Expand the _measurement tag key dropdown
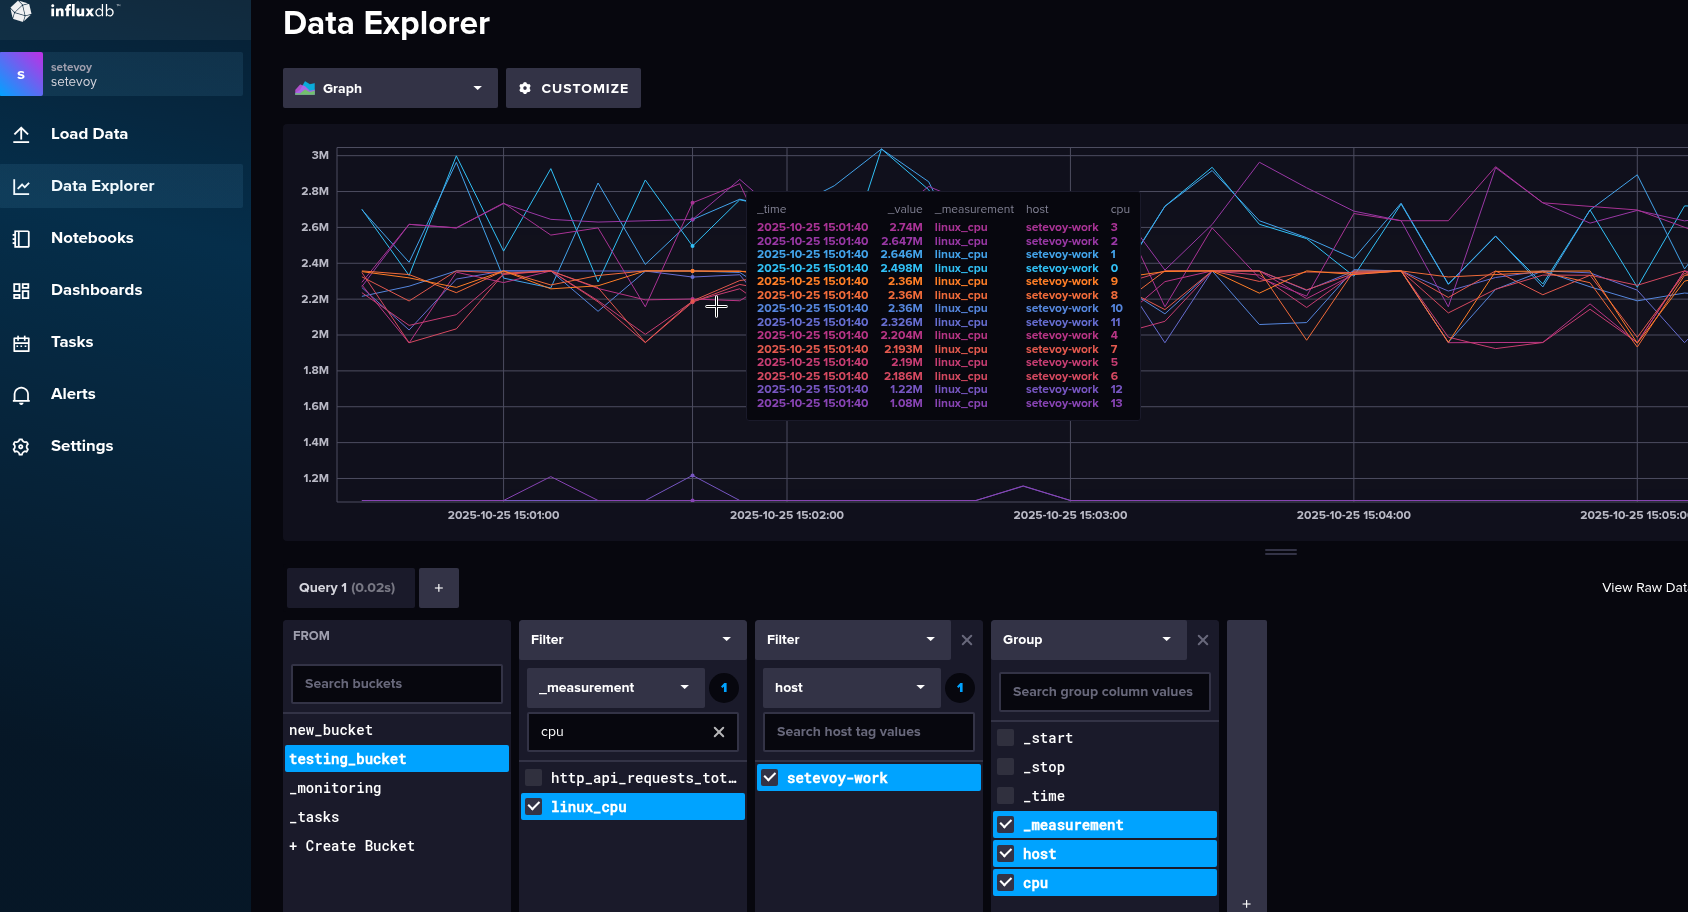 point(615,688)
